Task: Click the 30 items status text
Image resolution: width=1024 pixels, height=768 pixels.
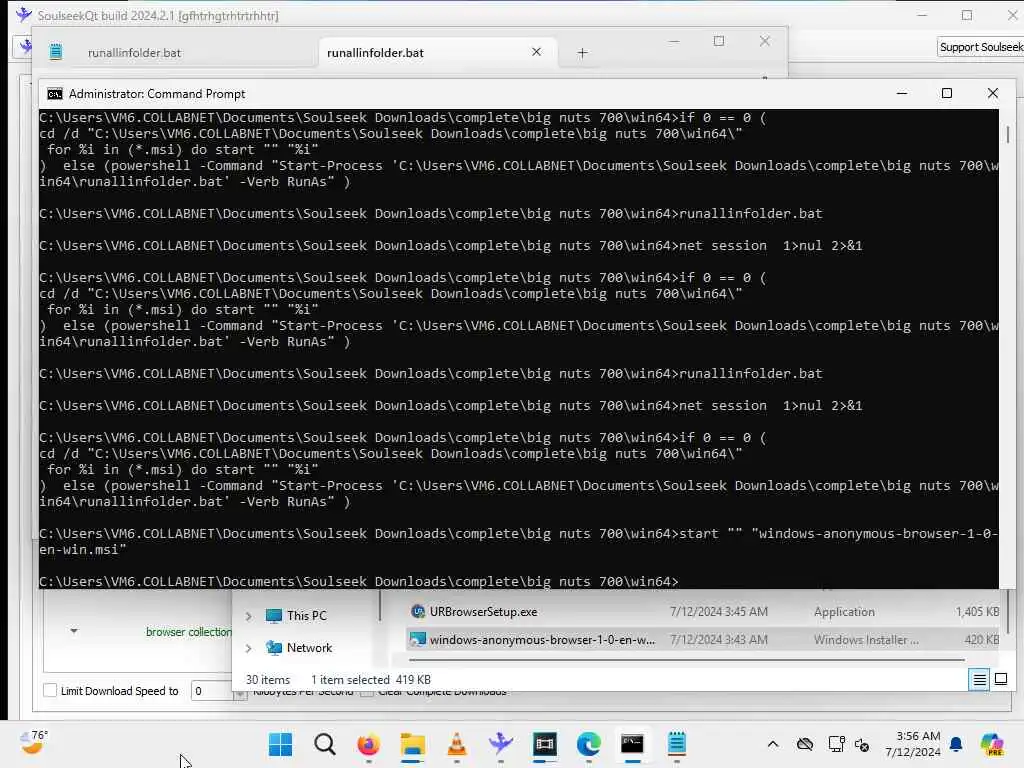Action: coord(268,680)
